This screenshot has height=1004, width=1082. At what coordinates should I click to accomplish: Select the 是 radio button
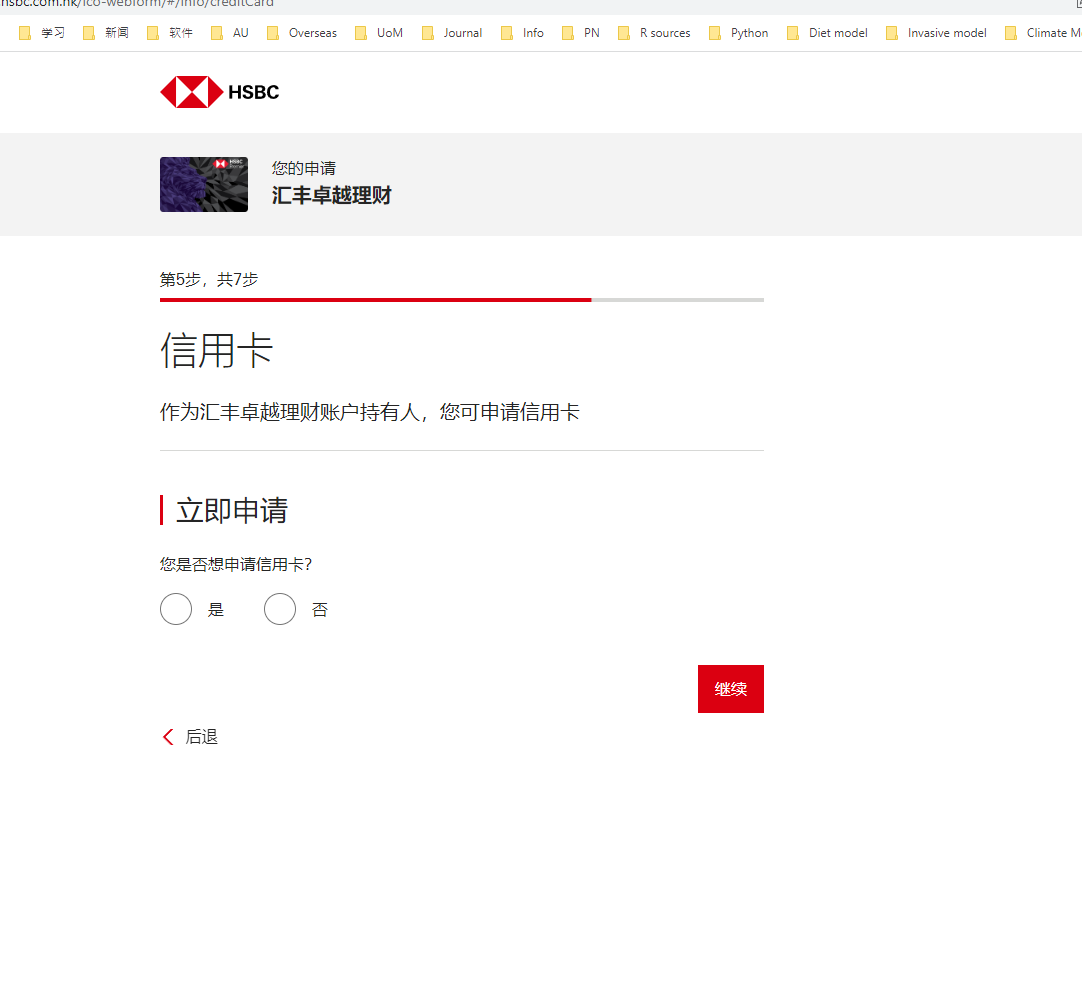point(176,609)
